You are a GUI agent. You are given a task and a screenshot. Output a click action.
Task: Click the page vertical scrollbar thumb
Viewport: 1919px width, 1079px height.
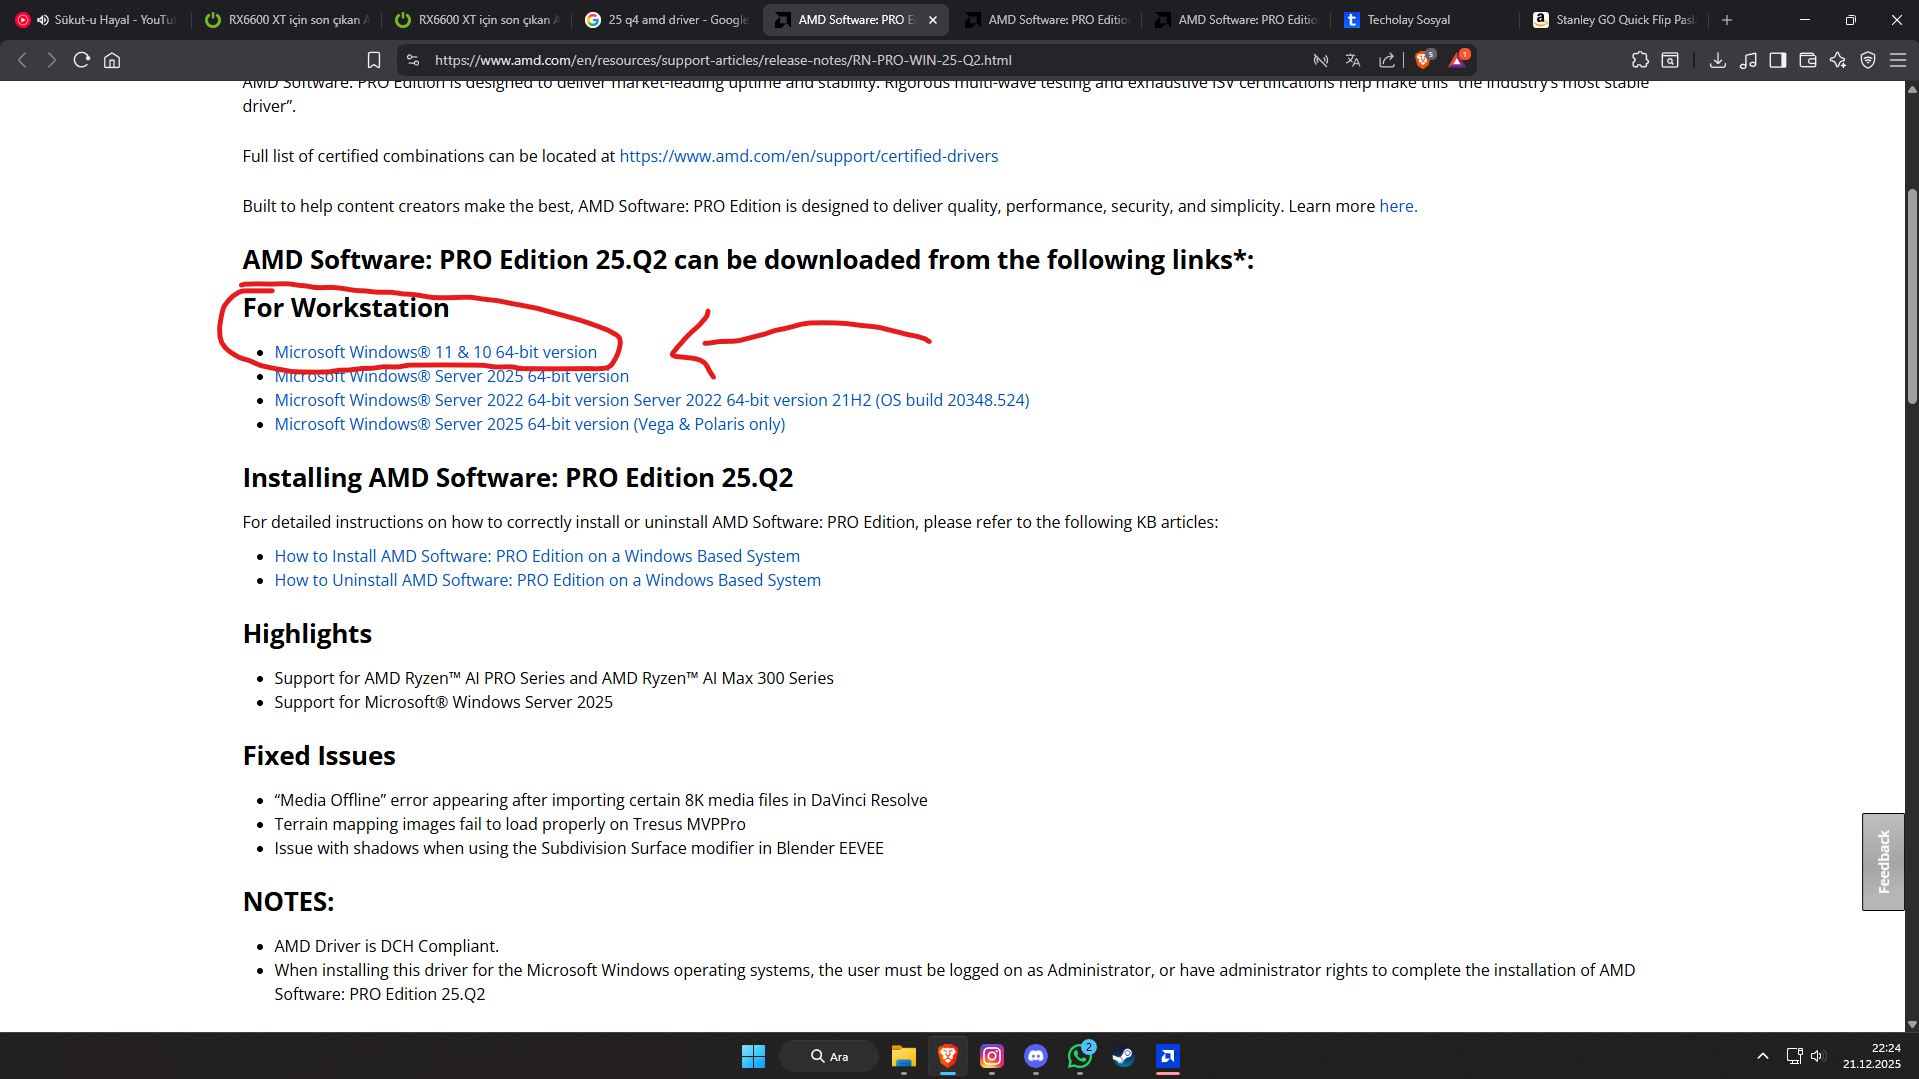click(x=1912, y=296)
